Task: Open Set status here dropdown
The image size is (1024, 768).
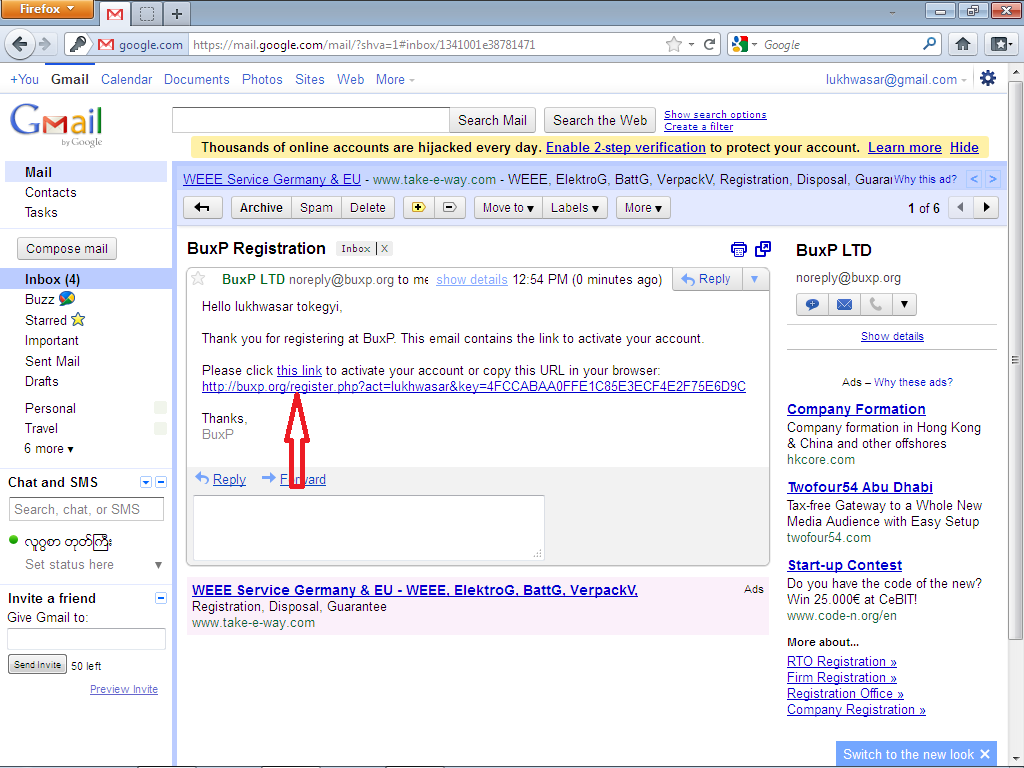Action: [x=158, y=565]
